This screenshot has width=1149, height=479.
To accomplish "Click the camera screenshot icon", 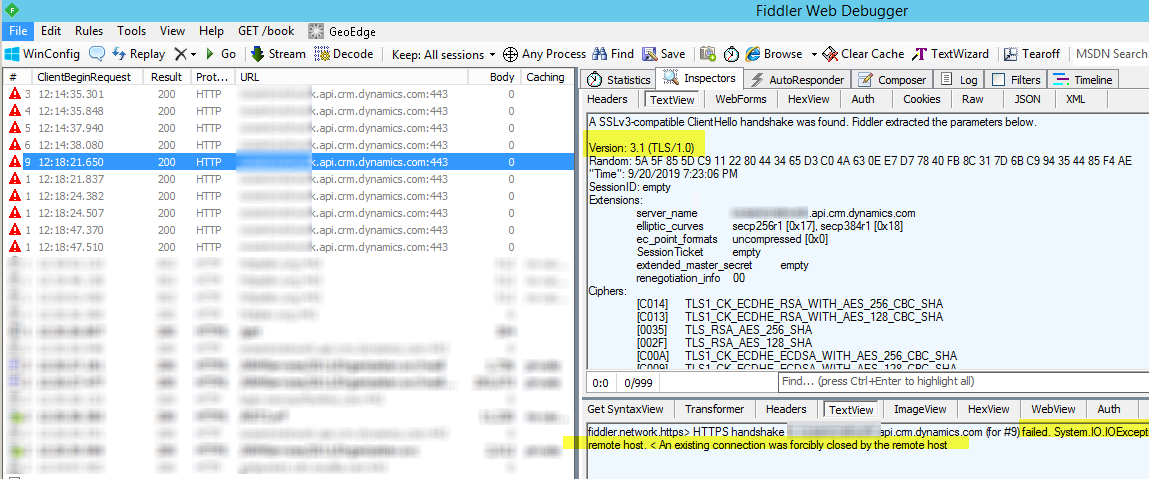I will (x=708, y=54).
